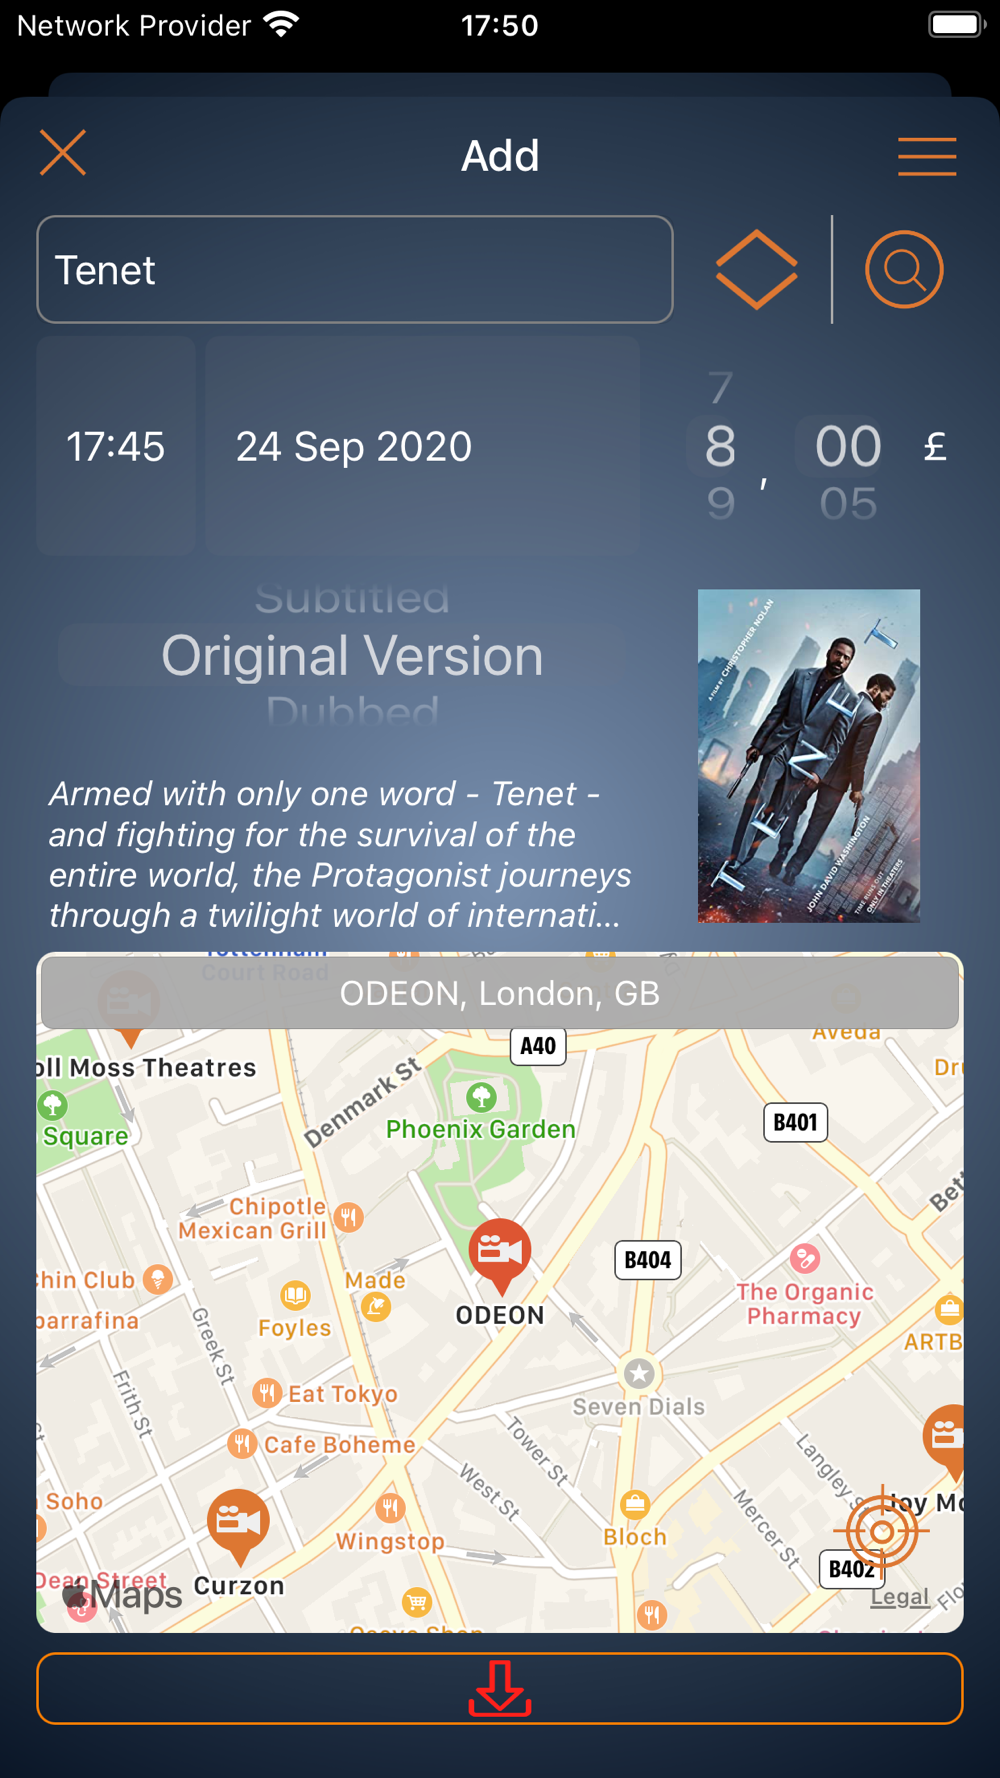Click the red download save button
The image size is (1000, 1778).
click(x=500, y=1688)
